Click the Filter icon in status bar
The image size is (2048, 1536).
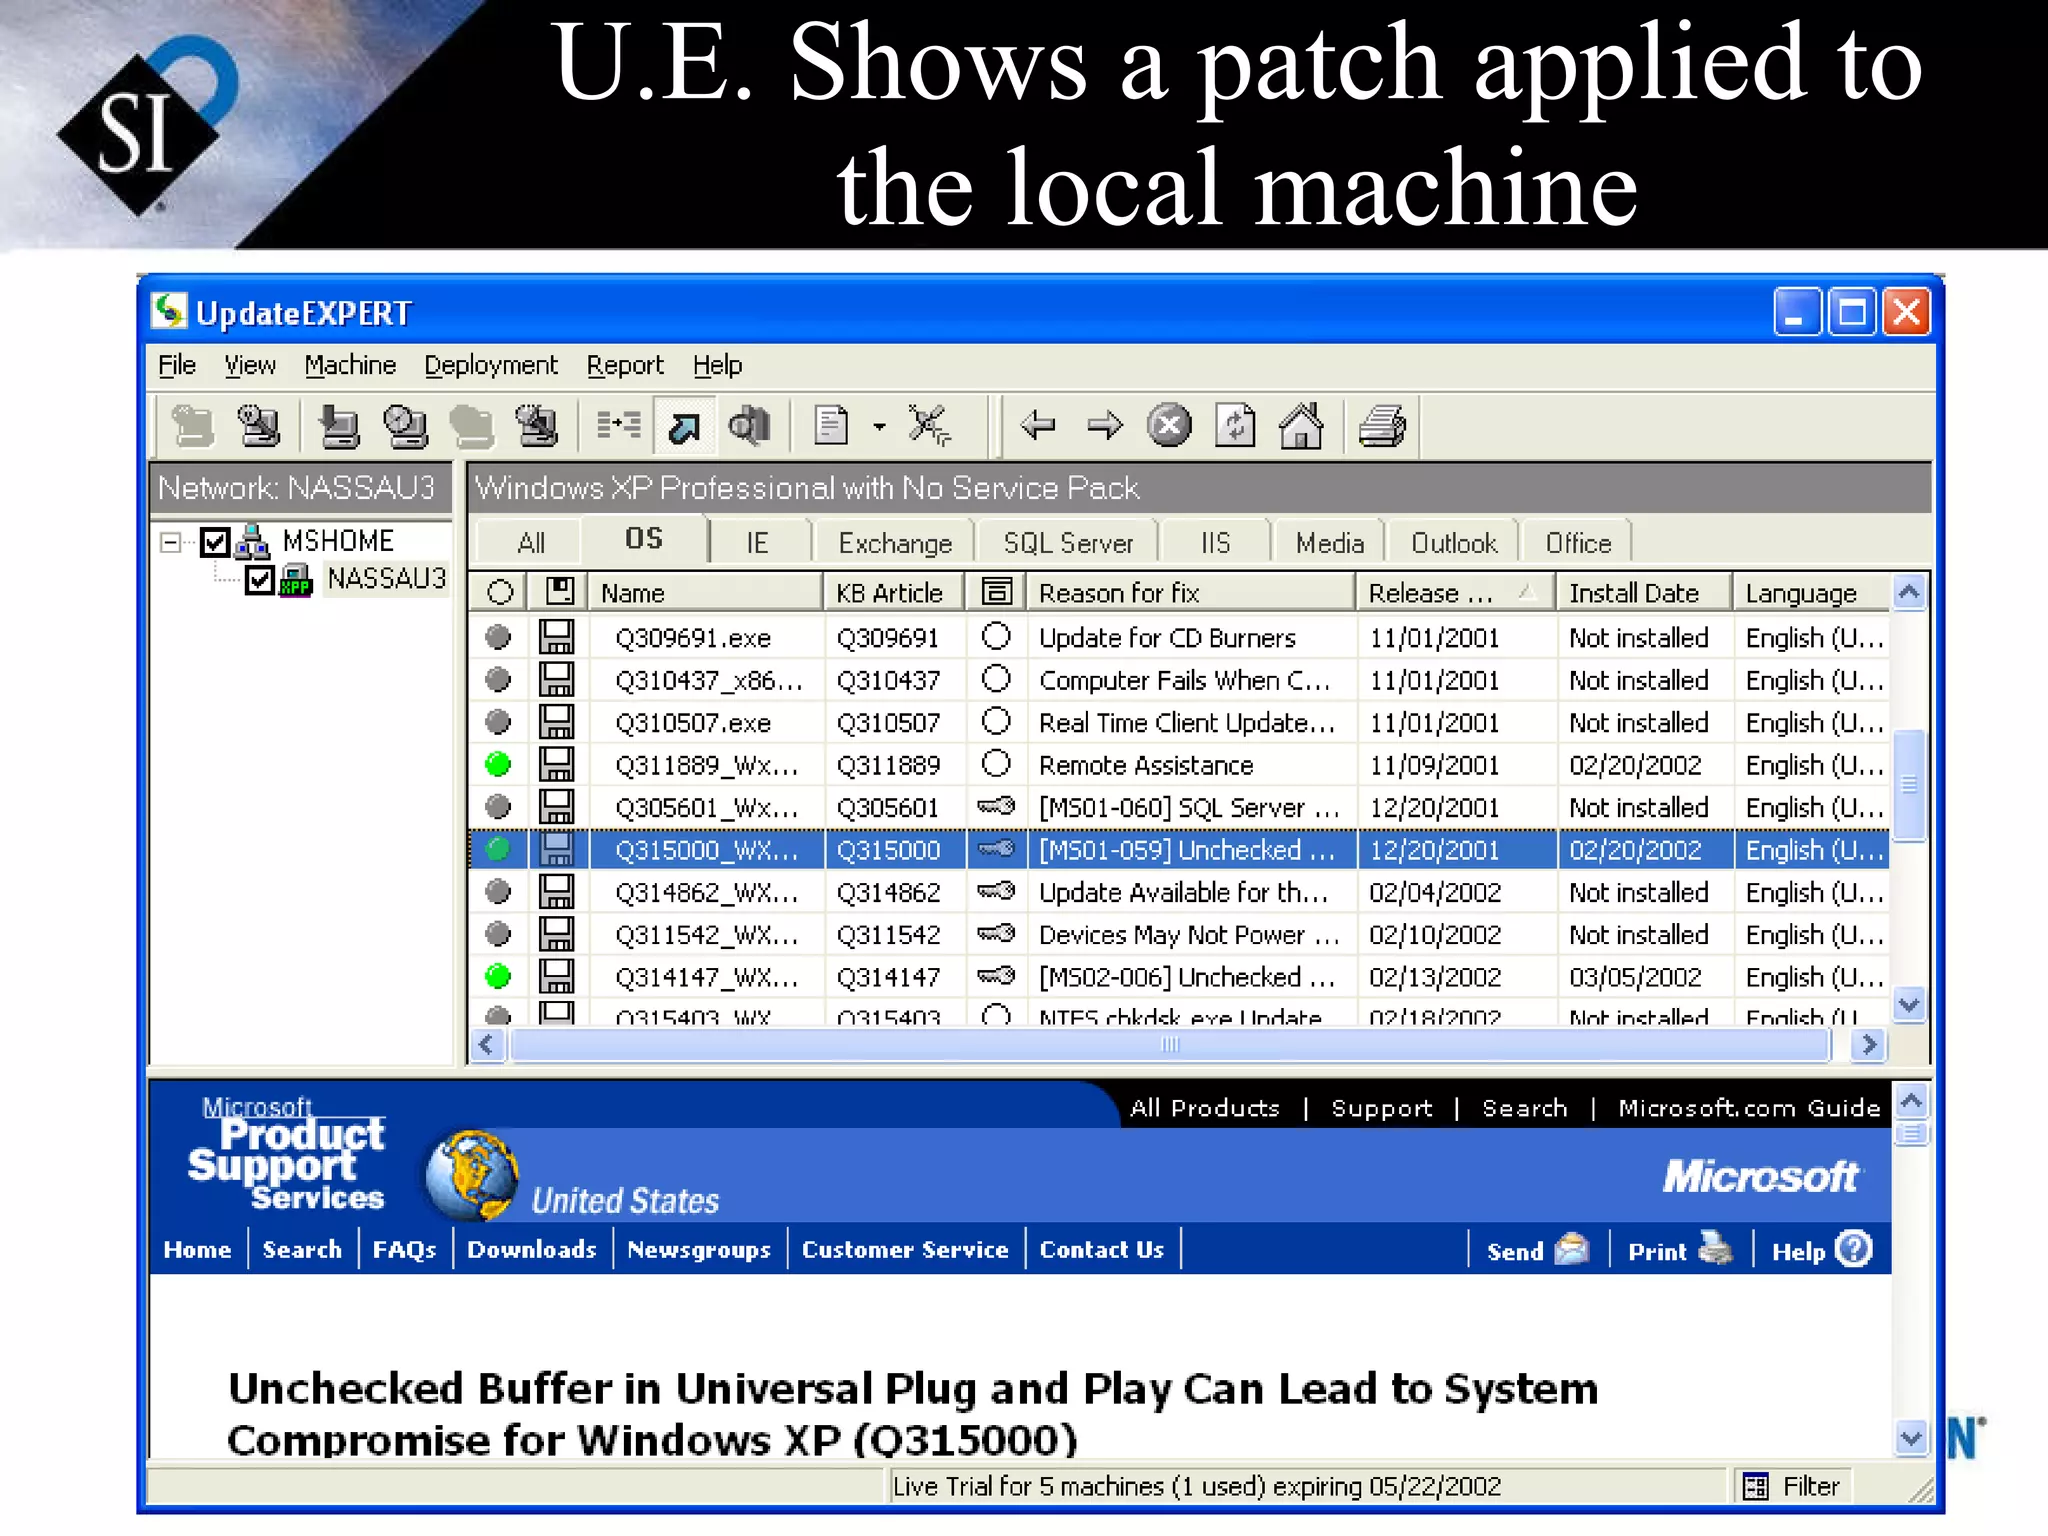(x=1755, y=1487)
